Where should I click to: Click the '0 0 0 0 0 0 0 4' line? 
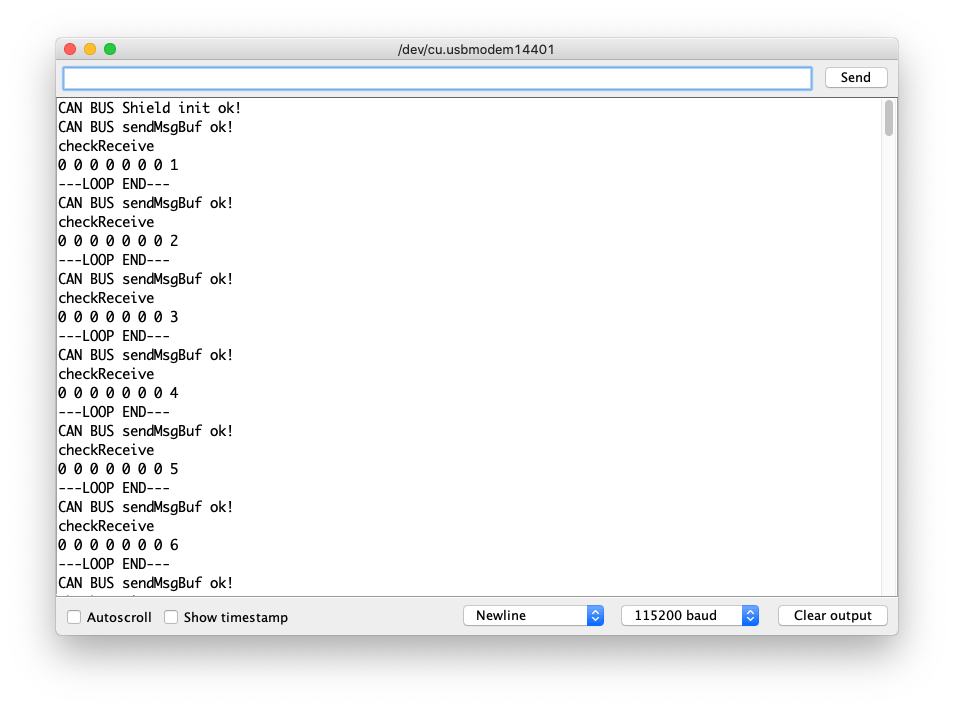(118, 393)
